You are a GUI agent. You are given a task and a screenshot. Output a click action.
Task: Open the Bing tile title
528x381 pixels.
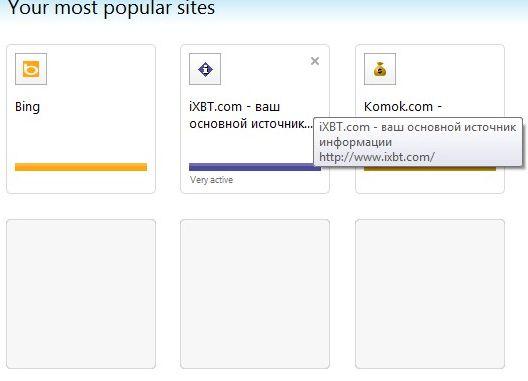pos(27,107)
